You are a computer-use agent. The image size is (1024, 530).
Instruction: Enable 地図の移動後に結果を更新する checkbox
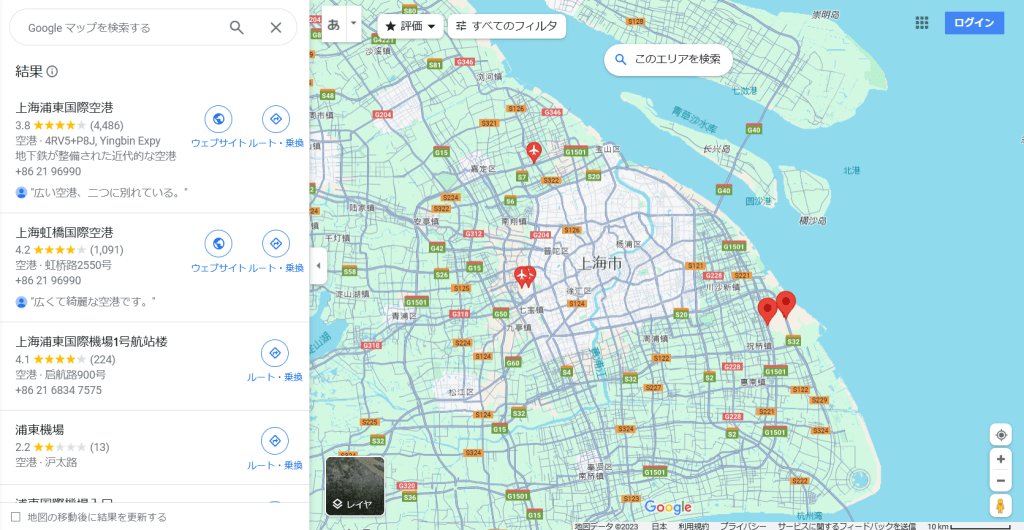(x=15, y=517)
